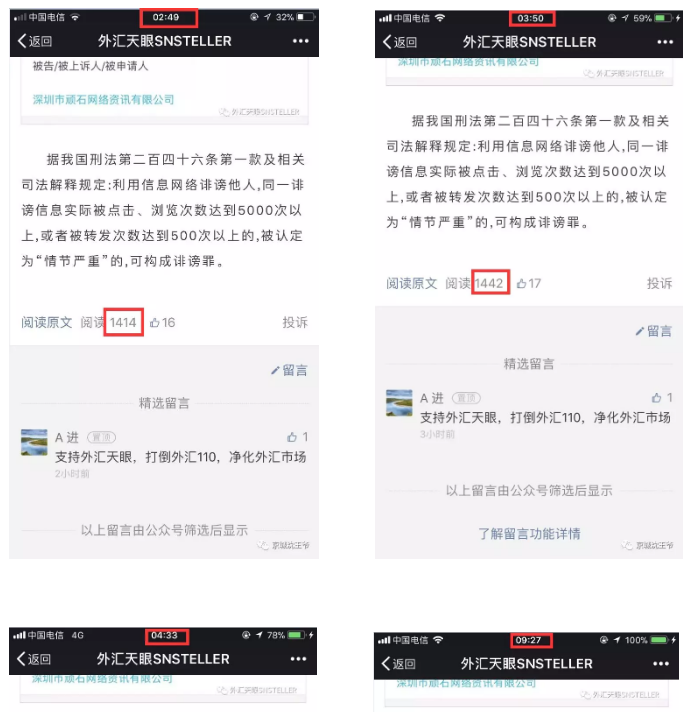Tap the back arrow in the 04:33 screenshot
This screenshot has width=685, height=712.
pyautogui.click(x=34, y=659)
